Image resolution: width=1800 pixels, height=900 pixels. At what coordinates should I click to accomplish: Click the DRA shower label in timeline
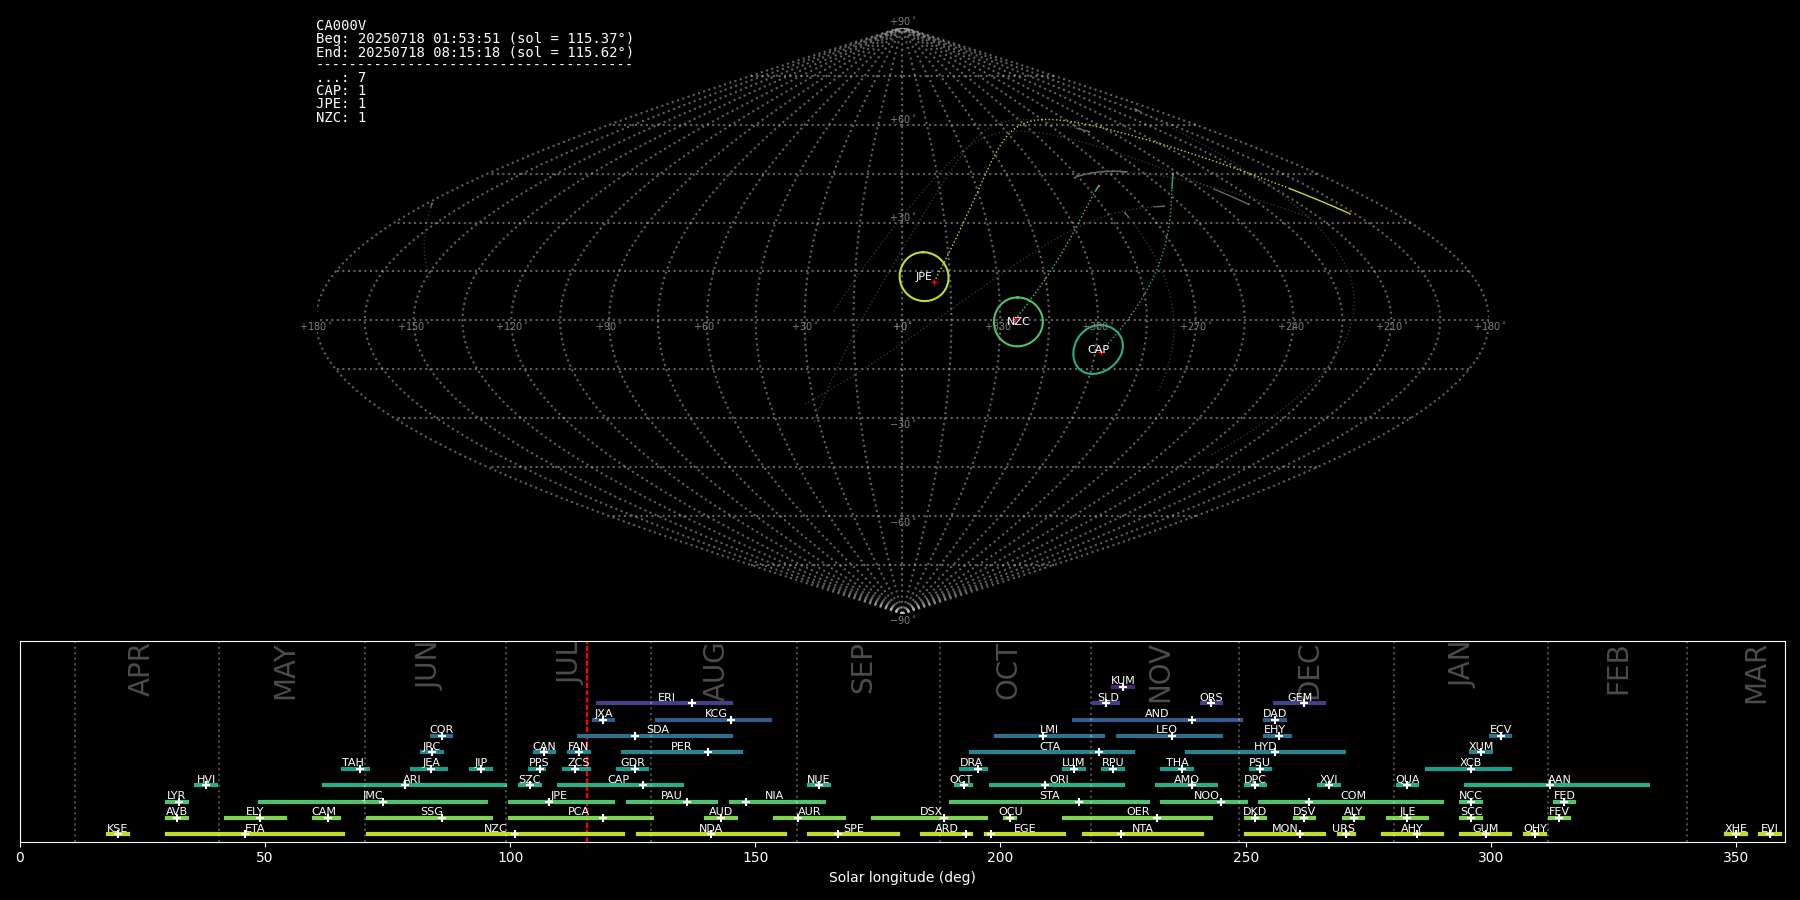click(x=971, y=763)
